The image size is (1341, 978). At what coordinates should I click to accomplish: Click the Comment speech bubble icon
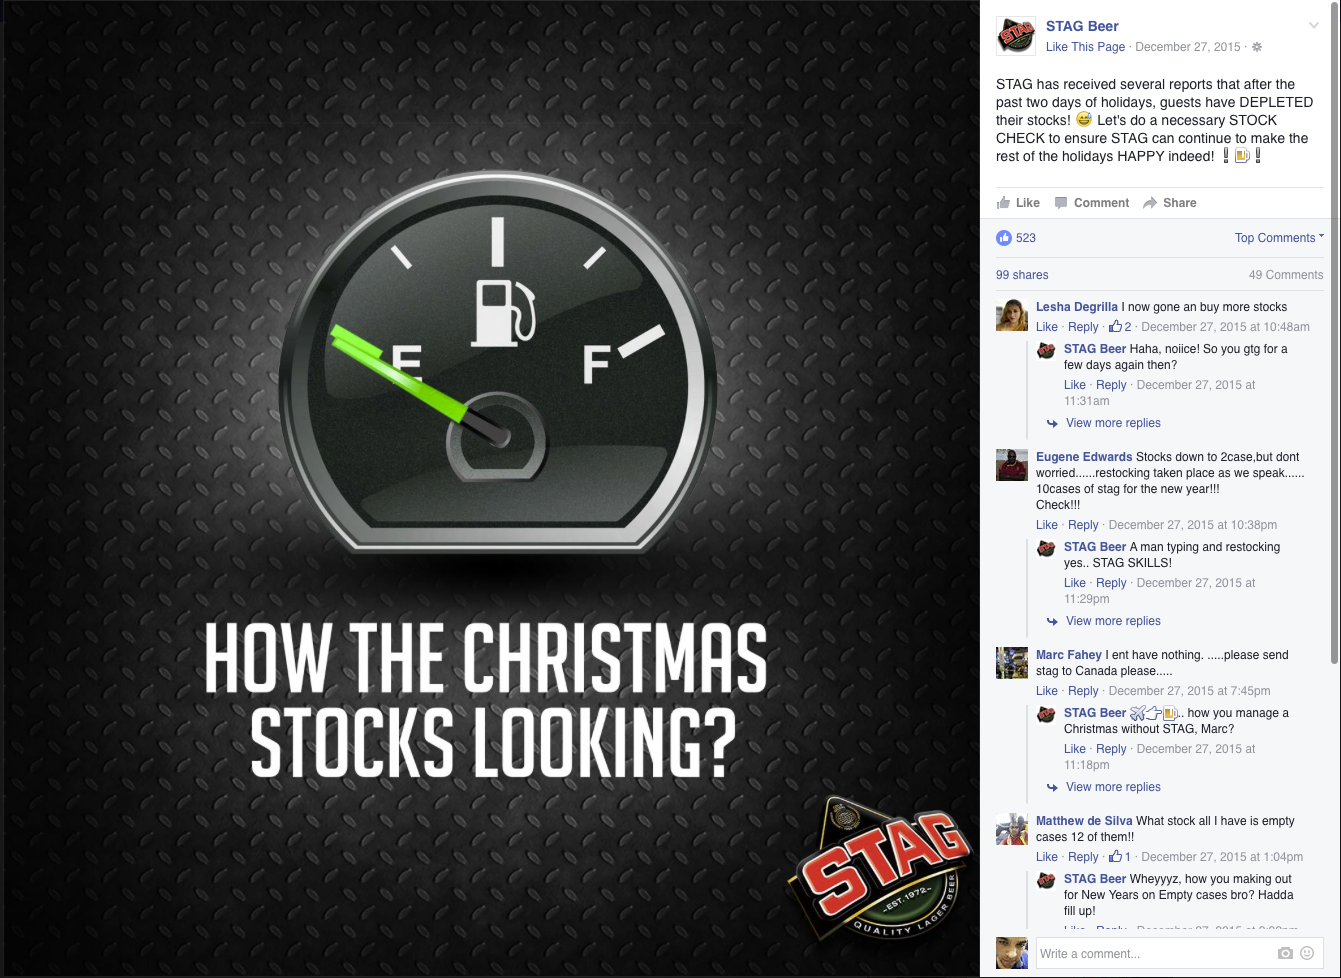(1061, 203)
